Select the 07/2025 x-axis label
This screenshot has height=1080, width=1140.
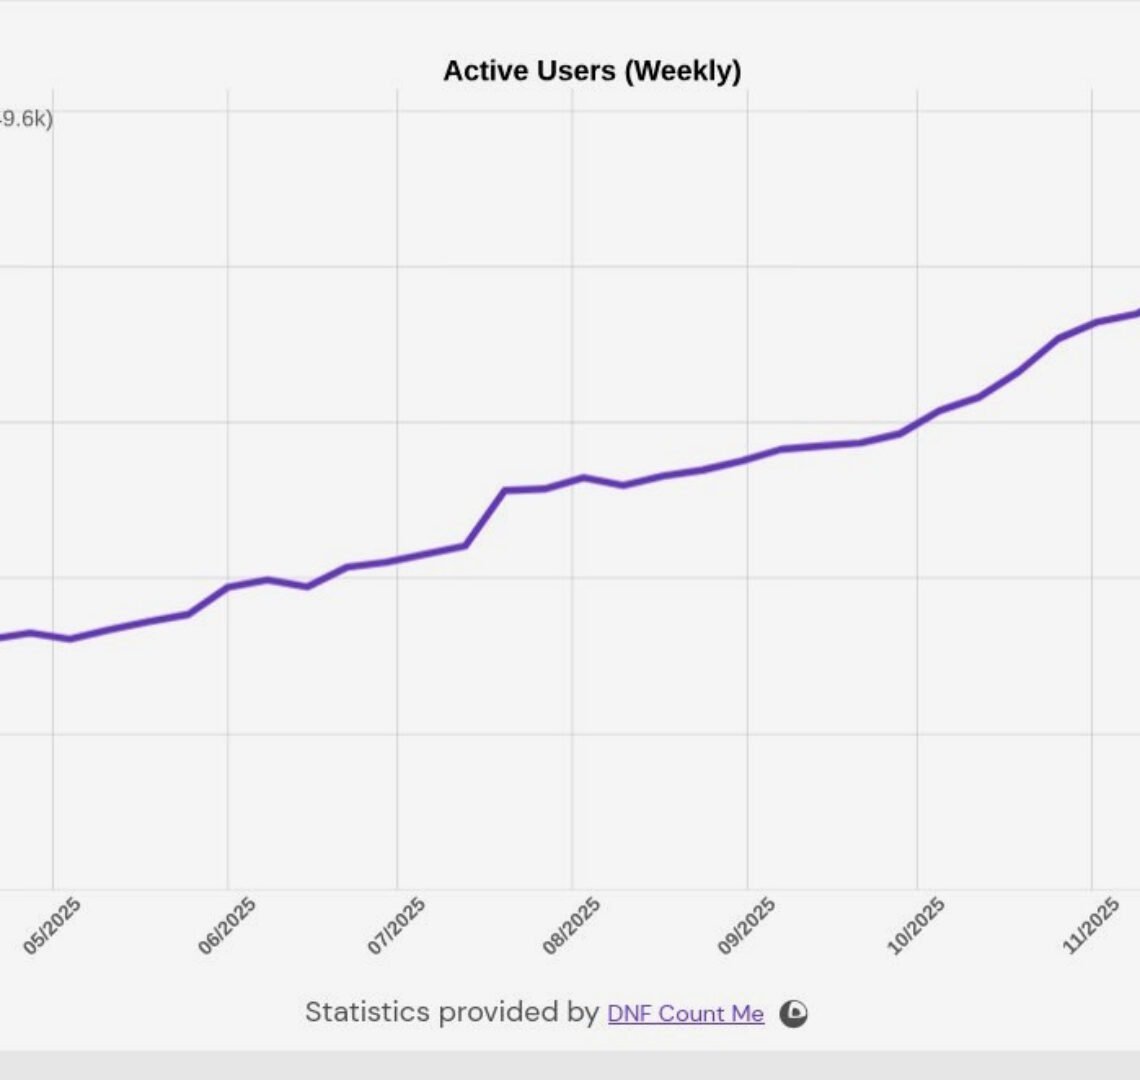click(x=397, y=925)
